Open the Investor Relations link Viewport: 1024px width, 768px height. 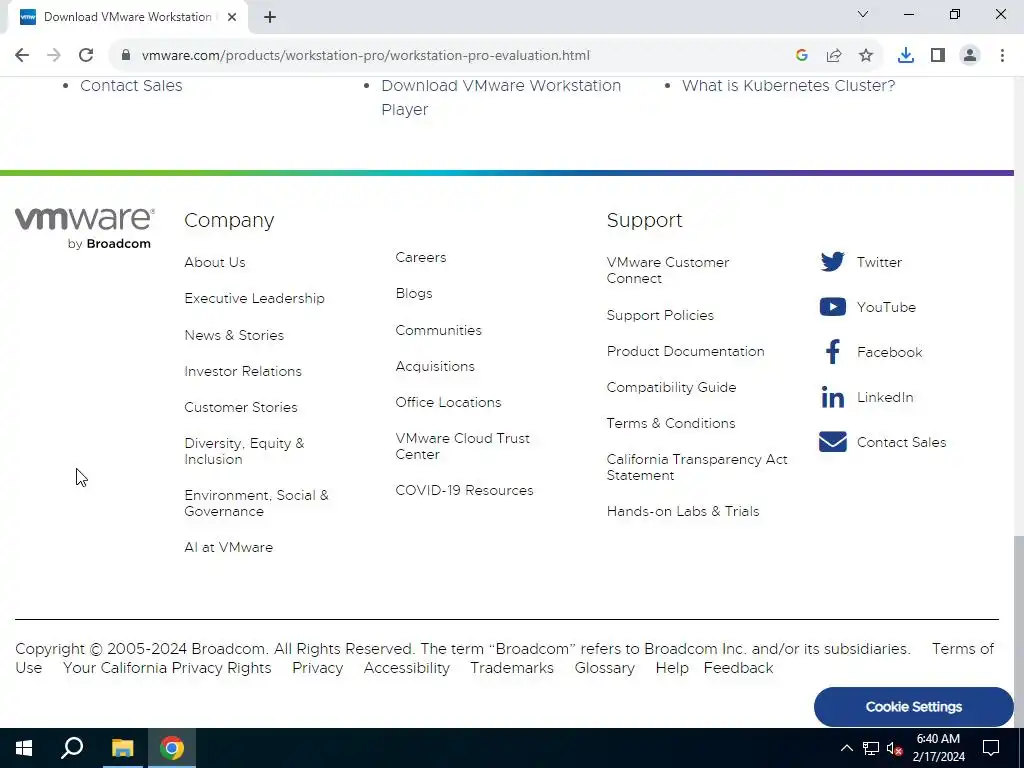(243, 371)
